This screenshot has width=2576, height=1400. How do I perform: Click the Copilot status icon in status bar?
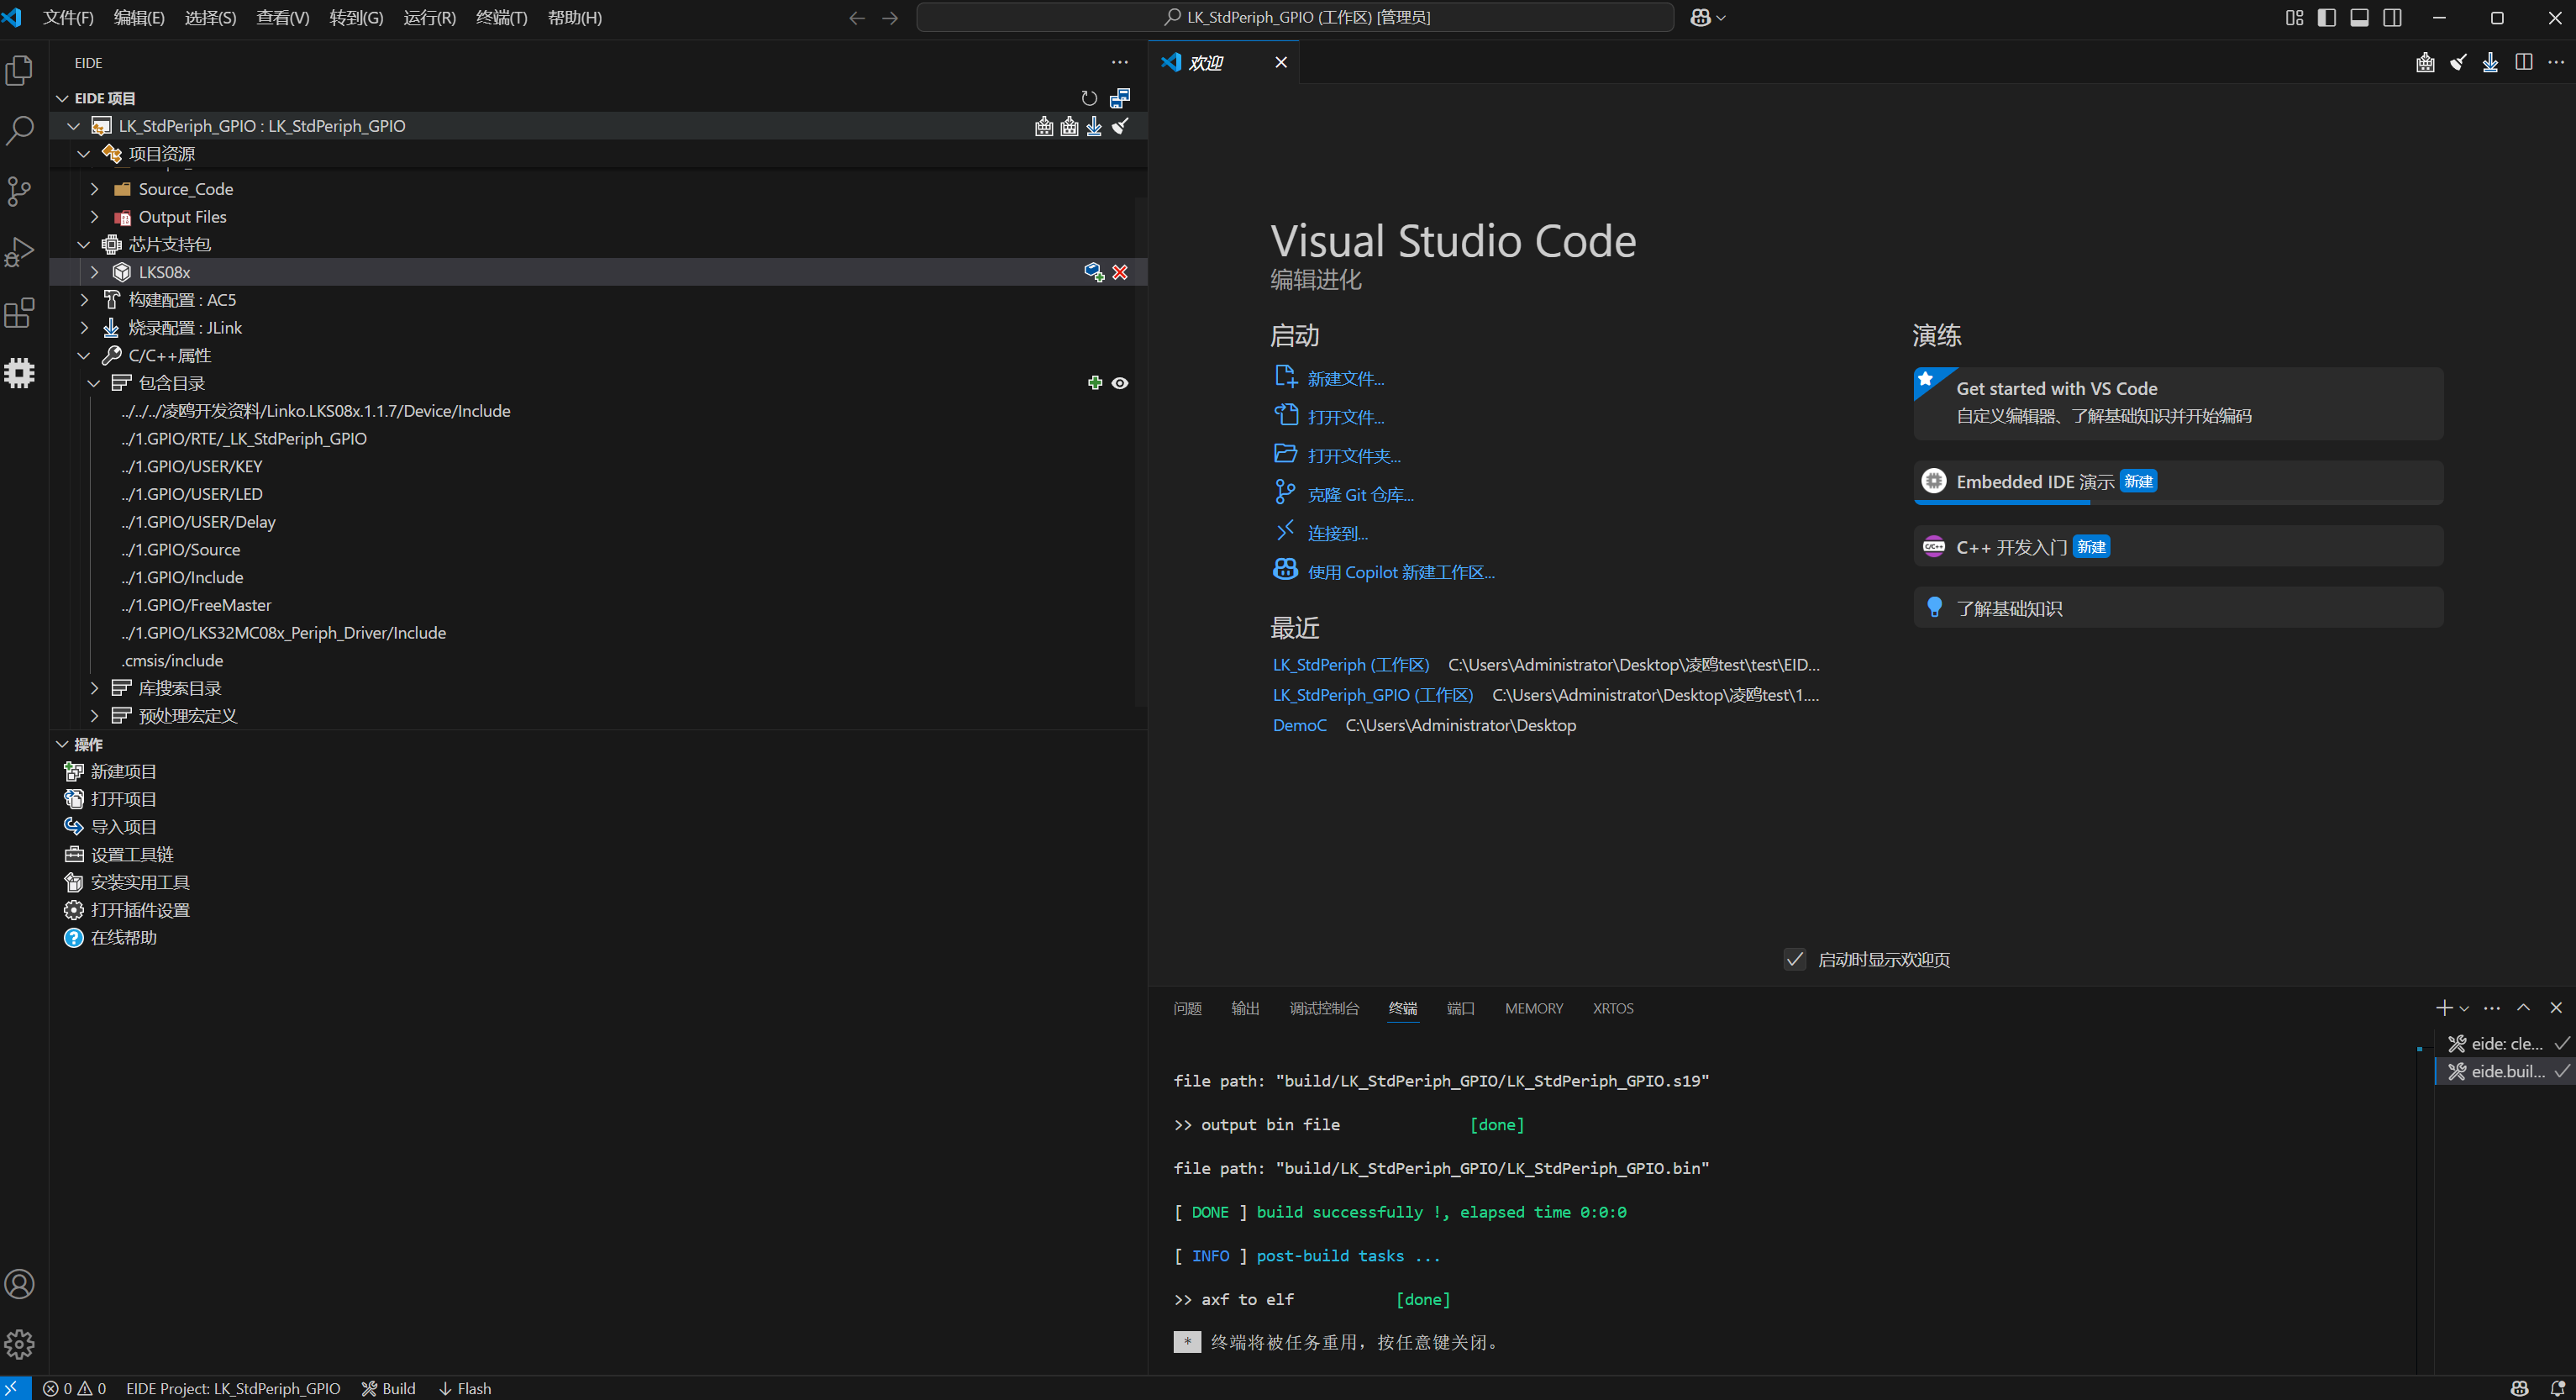[2520, 1388]
